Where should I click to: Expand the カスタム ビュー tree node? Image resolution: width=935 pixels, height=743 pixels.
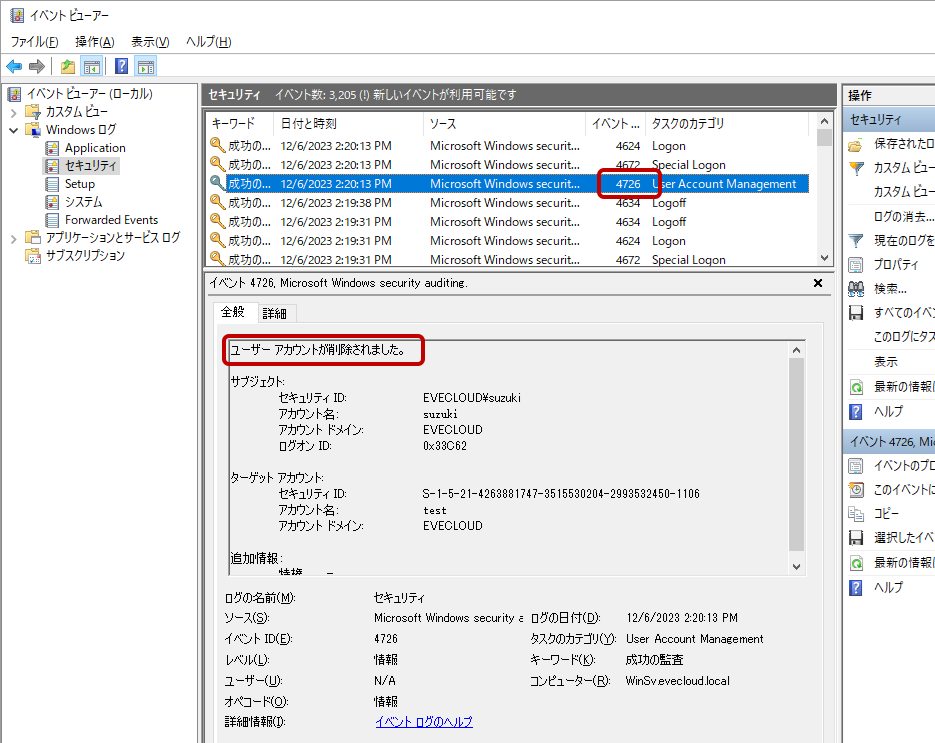[x=14, y=112]
